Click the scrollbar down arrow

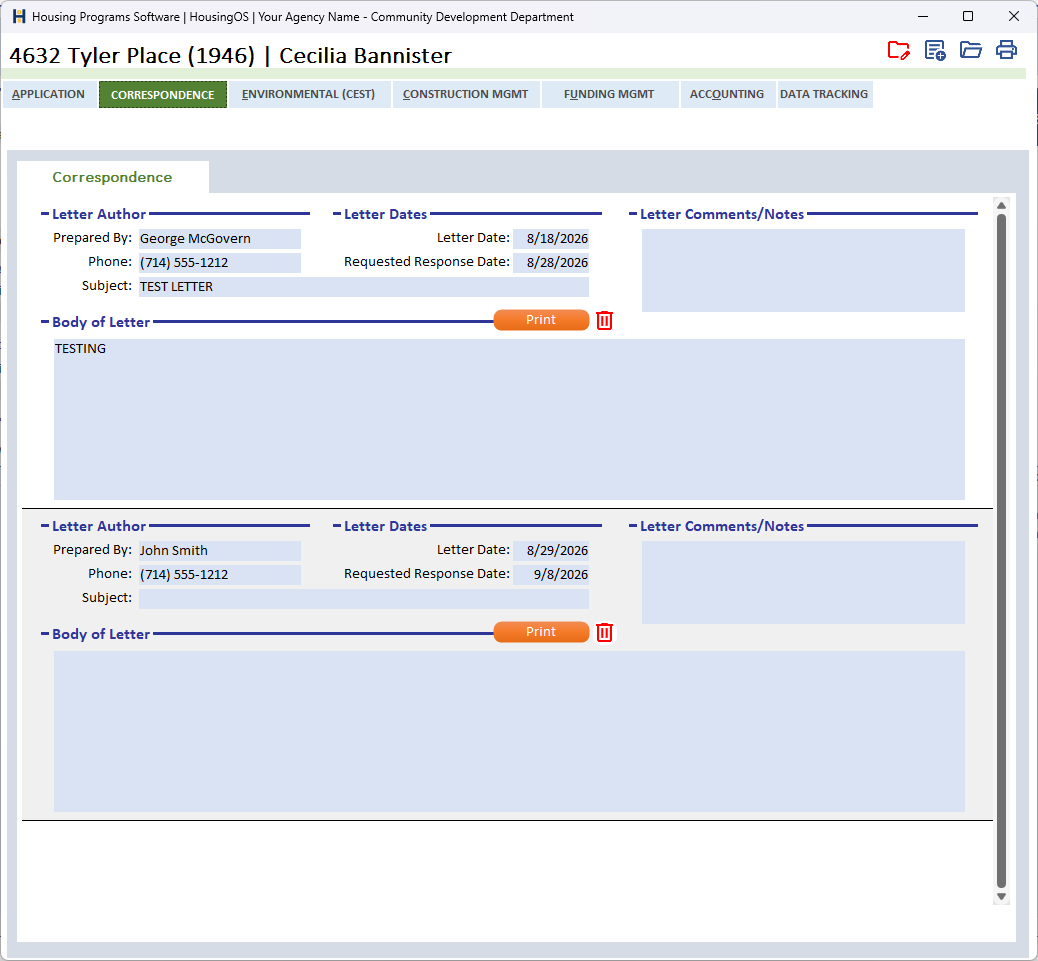tap(1002, 897)
